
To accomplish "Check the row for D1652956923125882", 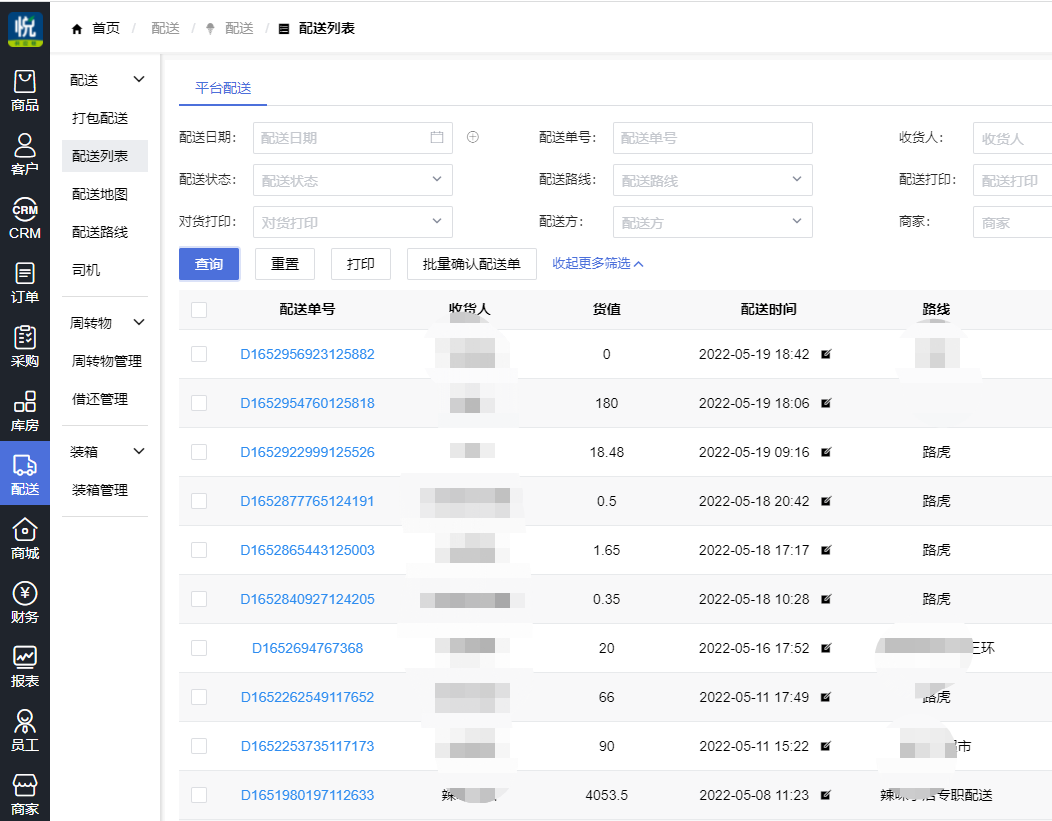I will pyautogui.click(x=199, y=354).
